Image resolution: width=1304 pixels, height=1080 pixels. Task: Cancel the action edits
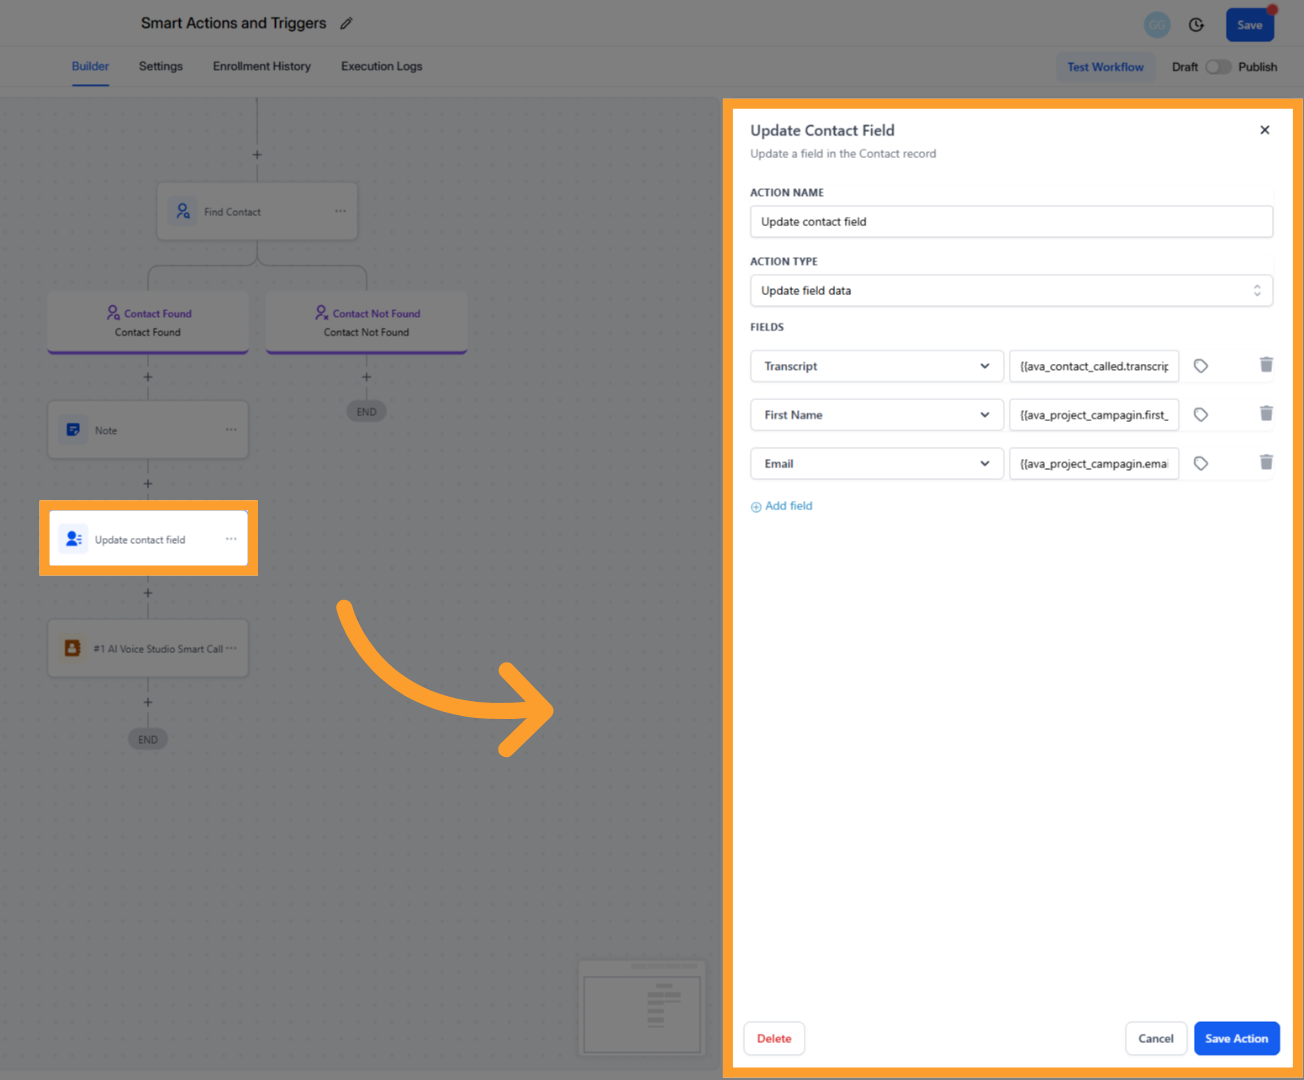[1156, 1038]
